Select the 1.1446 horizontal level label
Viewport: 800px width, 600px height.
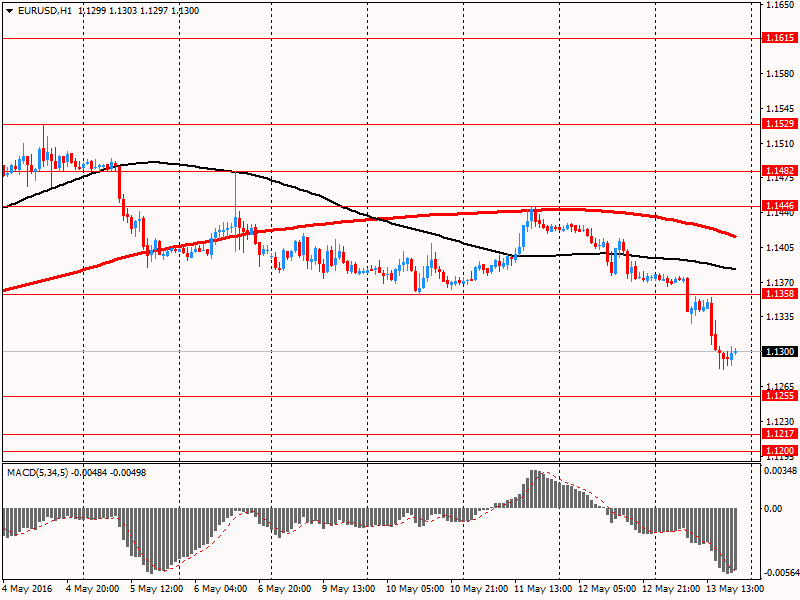coord(779,206)
